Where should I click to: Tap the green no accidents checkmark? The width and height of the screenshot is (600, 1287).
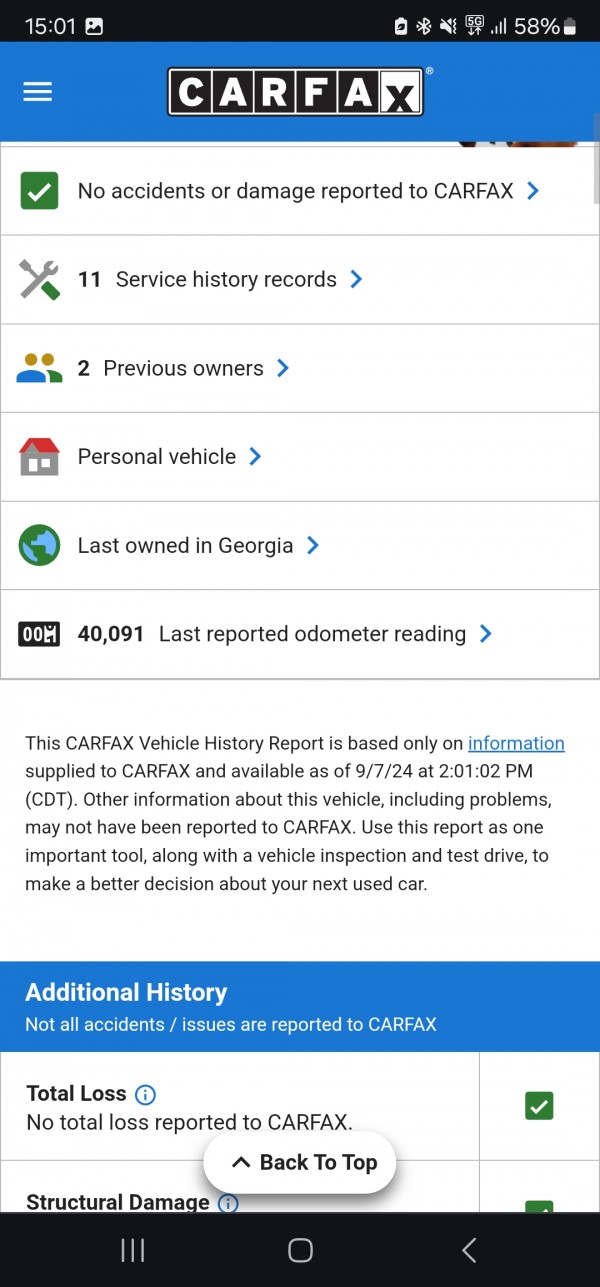pos(40,191)
